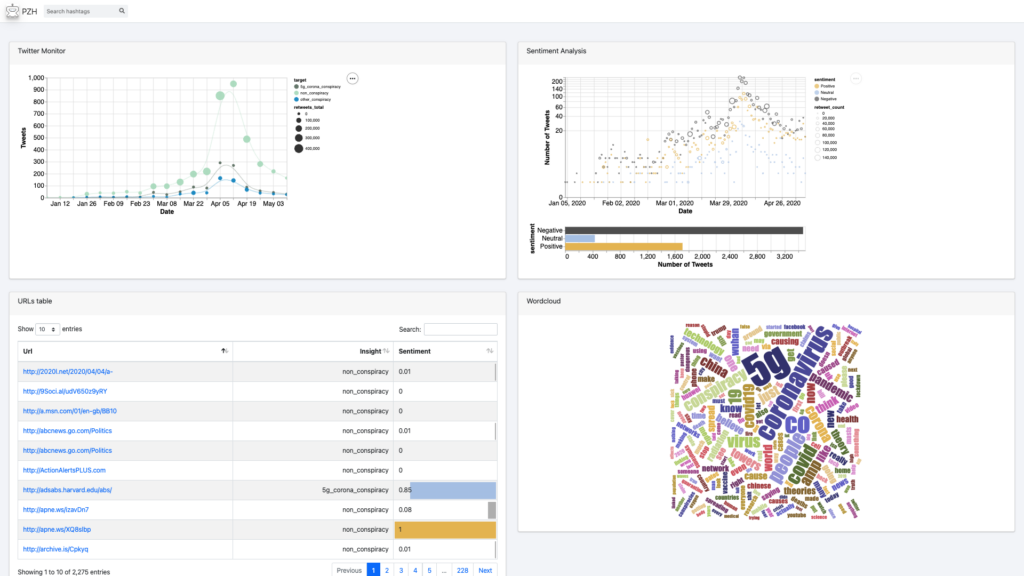
Task: Open Sentiment Analysis chart actions menu
Action: 855,78
